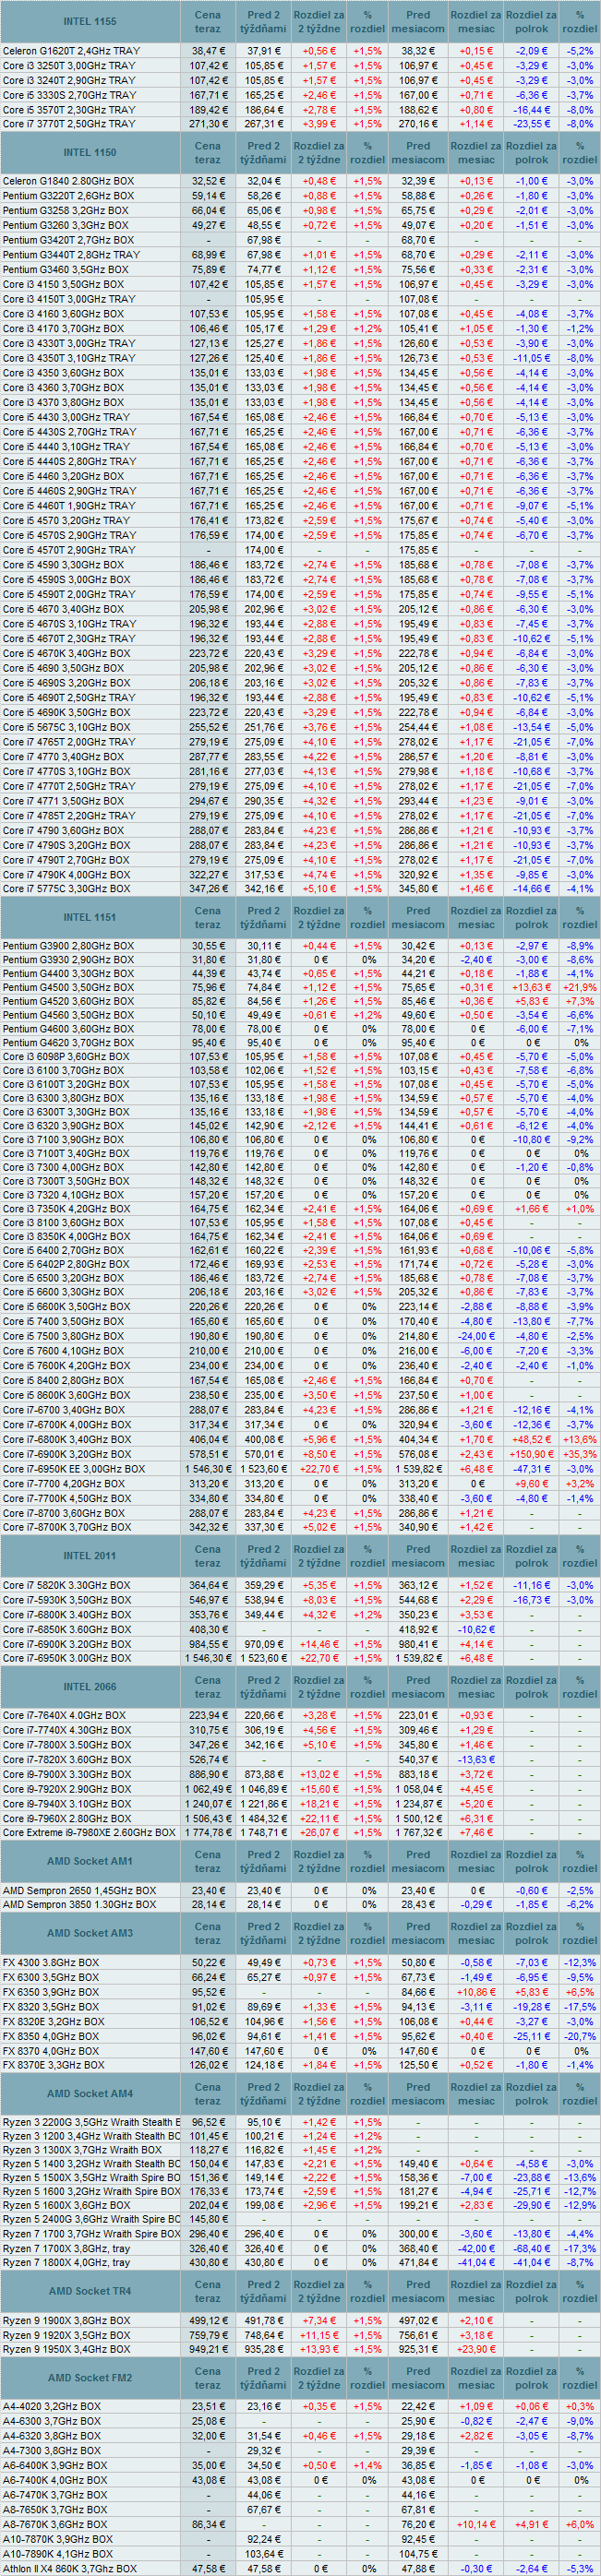Select the A4-4020 3,2GHz BOX label
This screenshot has width=601, height=2576.
pos(52,2407)
